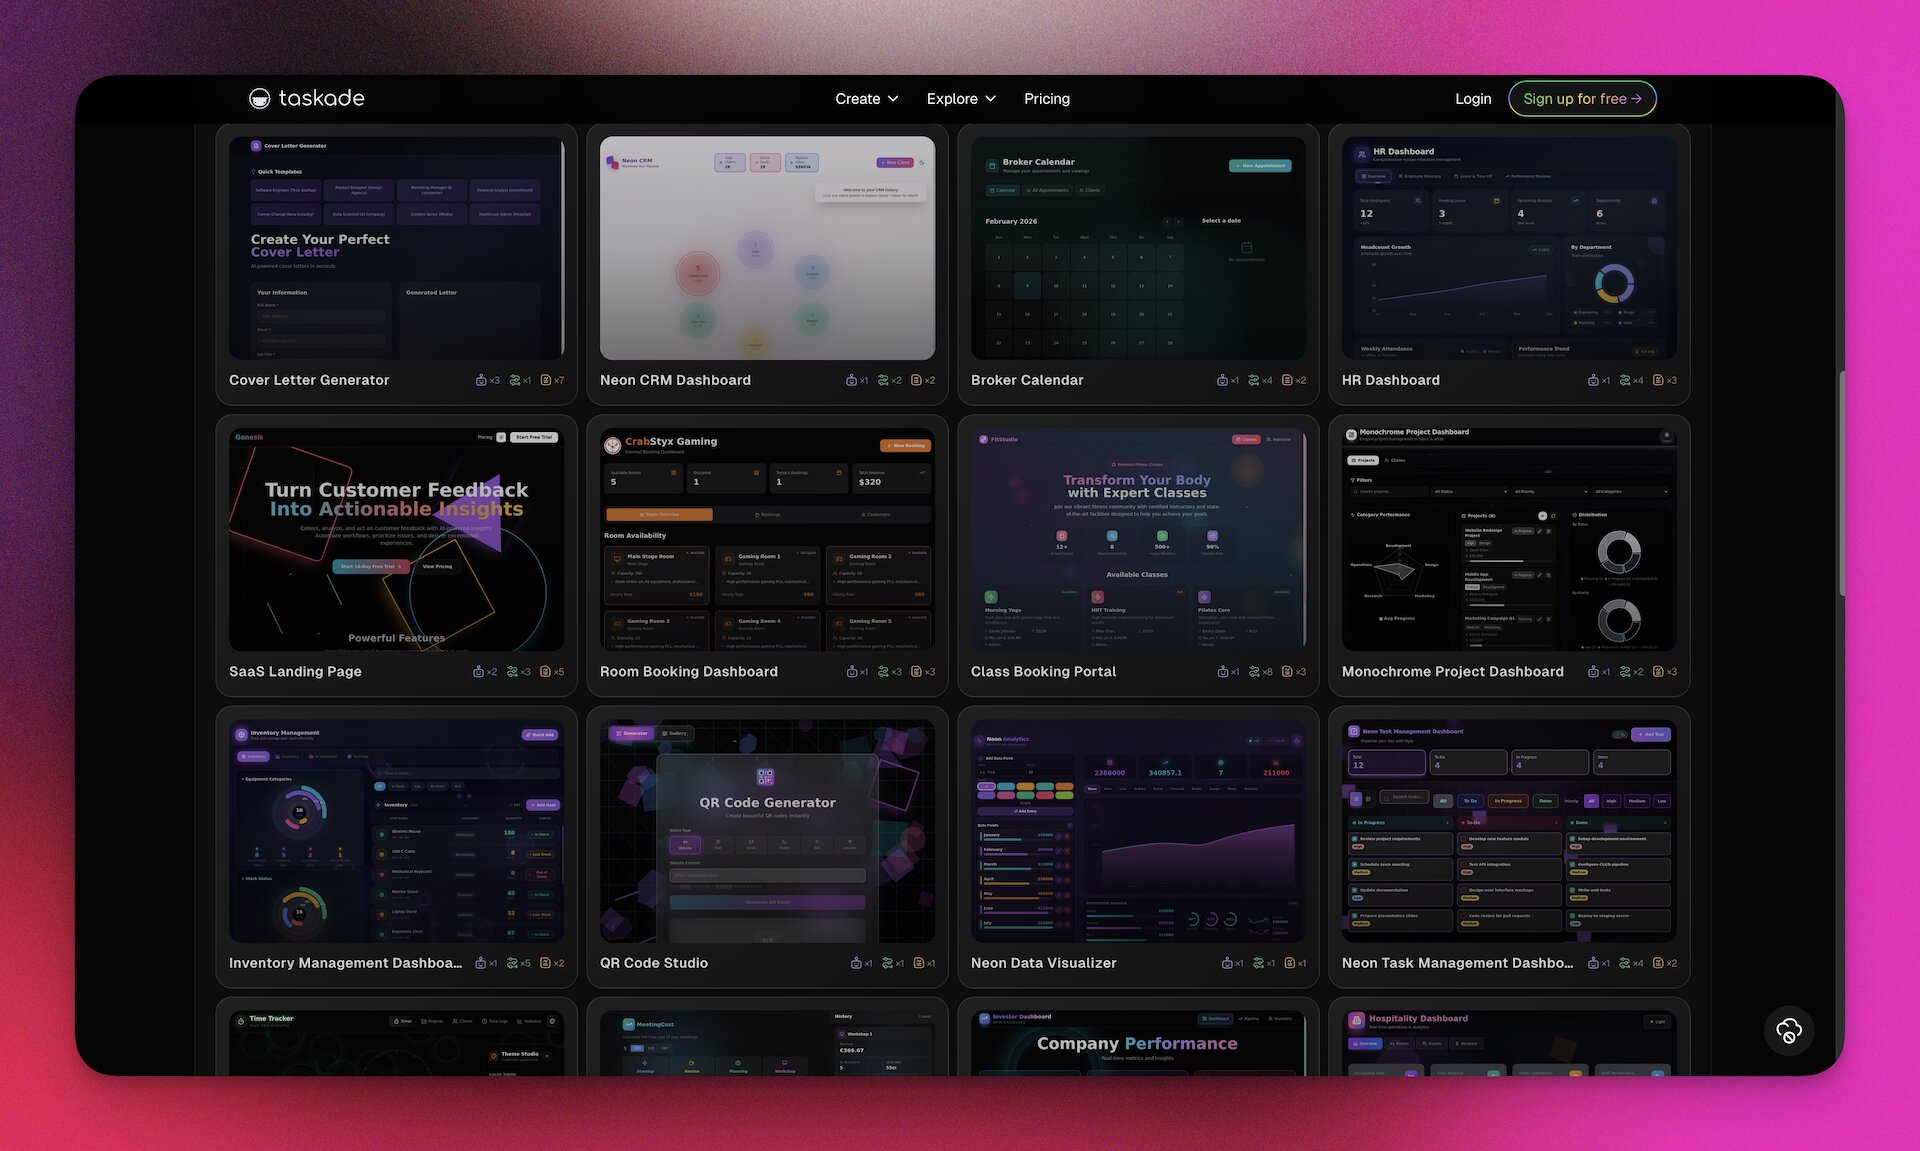1920x1151 pixels.
Task: Click the projects icon on Neon Data Visualizer
Action: point(1290,963)
